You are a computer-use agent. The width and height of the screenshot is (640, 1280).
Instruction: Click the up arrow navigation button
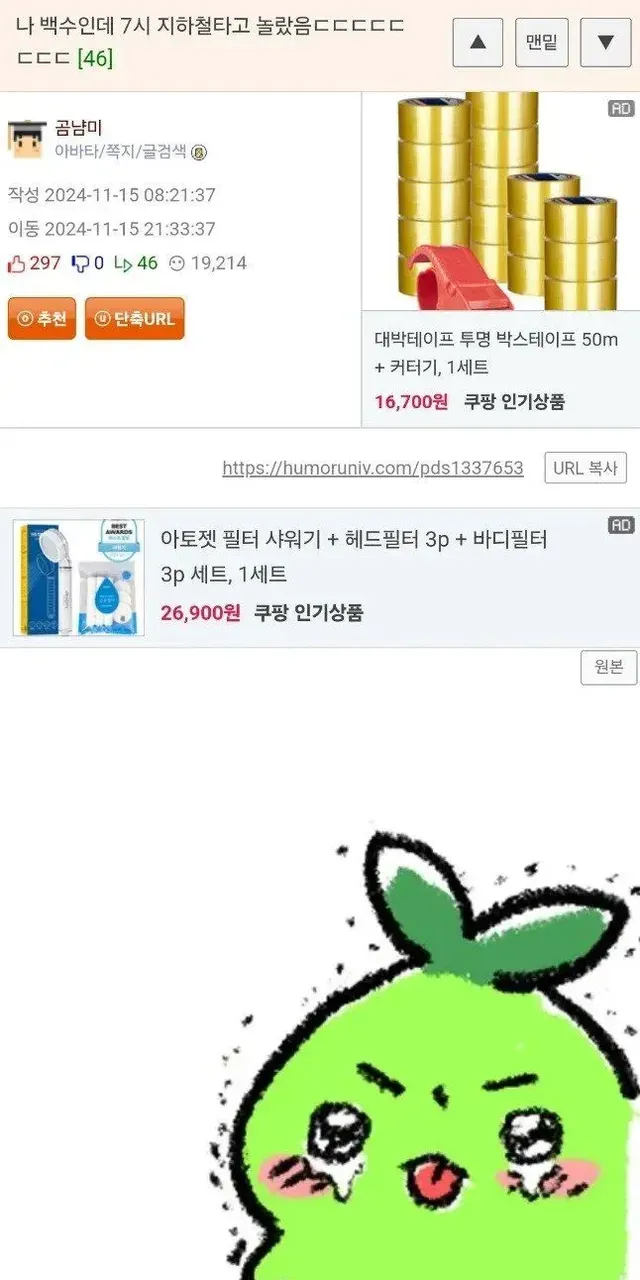point(478,42)
